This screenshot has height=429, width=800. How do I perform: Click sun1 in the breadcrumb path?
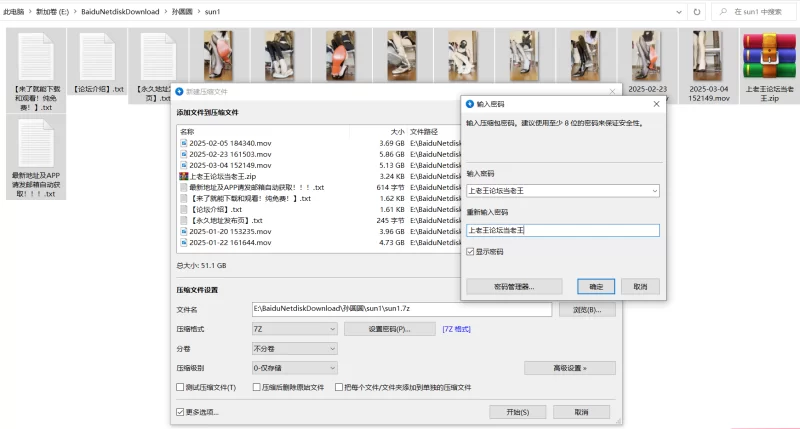(x=212, y=12)
